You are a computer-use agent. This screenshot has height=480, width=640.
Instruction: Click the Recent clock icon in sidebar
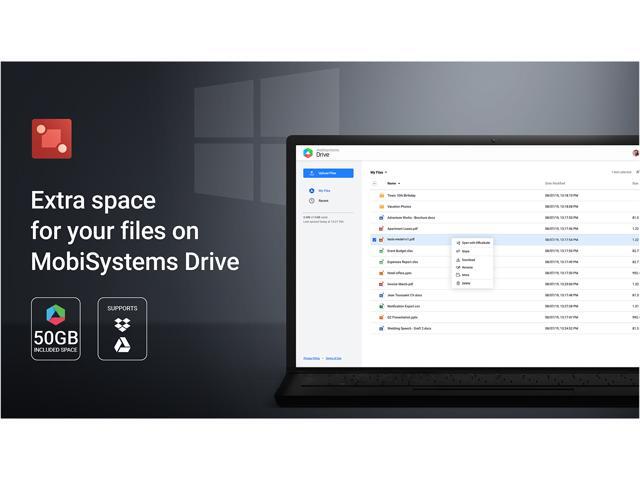coord(311,201)
